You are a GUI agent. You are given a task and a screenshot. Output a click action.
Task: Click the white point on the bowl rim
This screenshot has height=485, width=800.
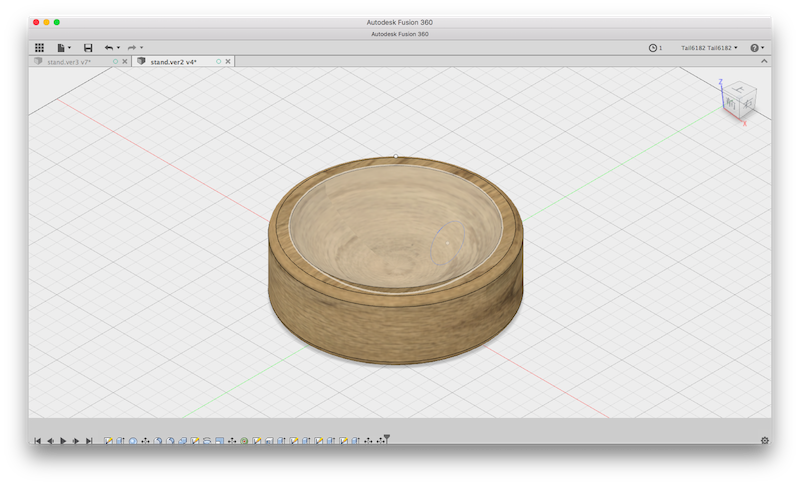click(x=396, y=156)
